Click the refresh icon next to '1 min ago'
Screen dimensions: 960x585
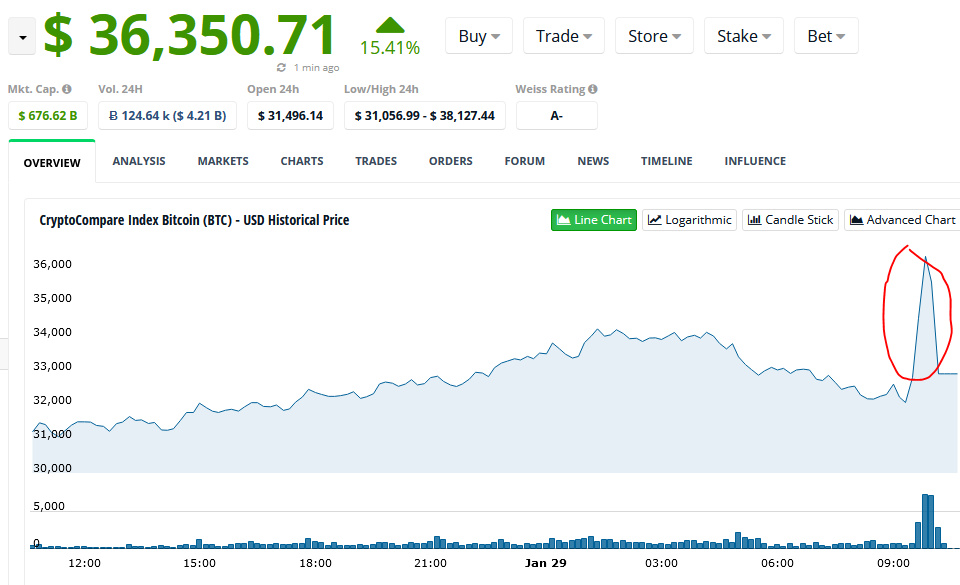[281, 67]
